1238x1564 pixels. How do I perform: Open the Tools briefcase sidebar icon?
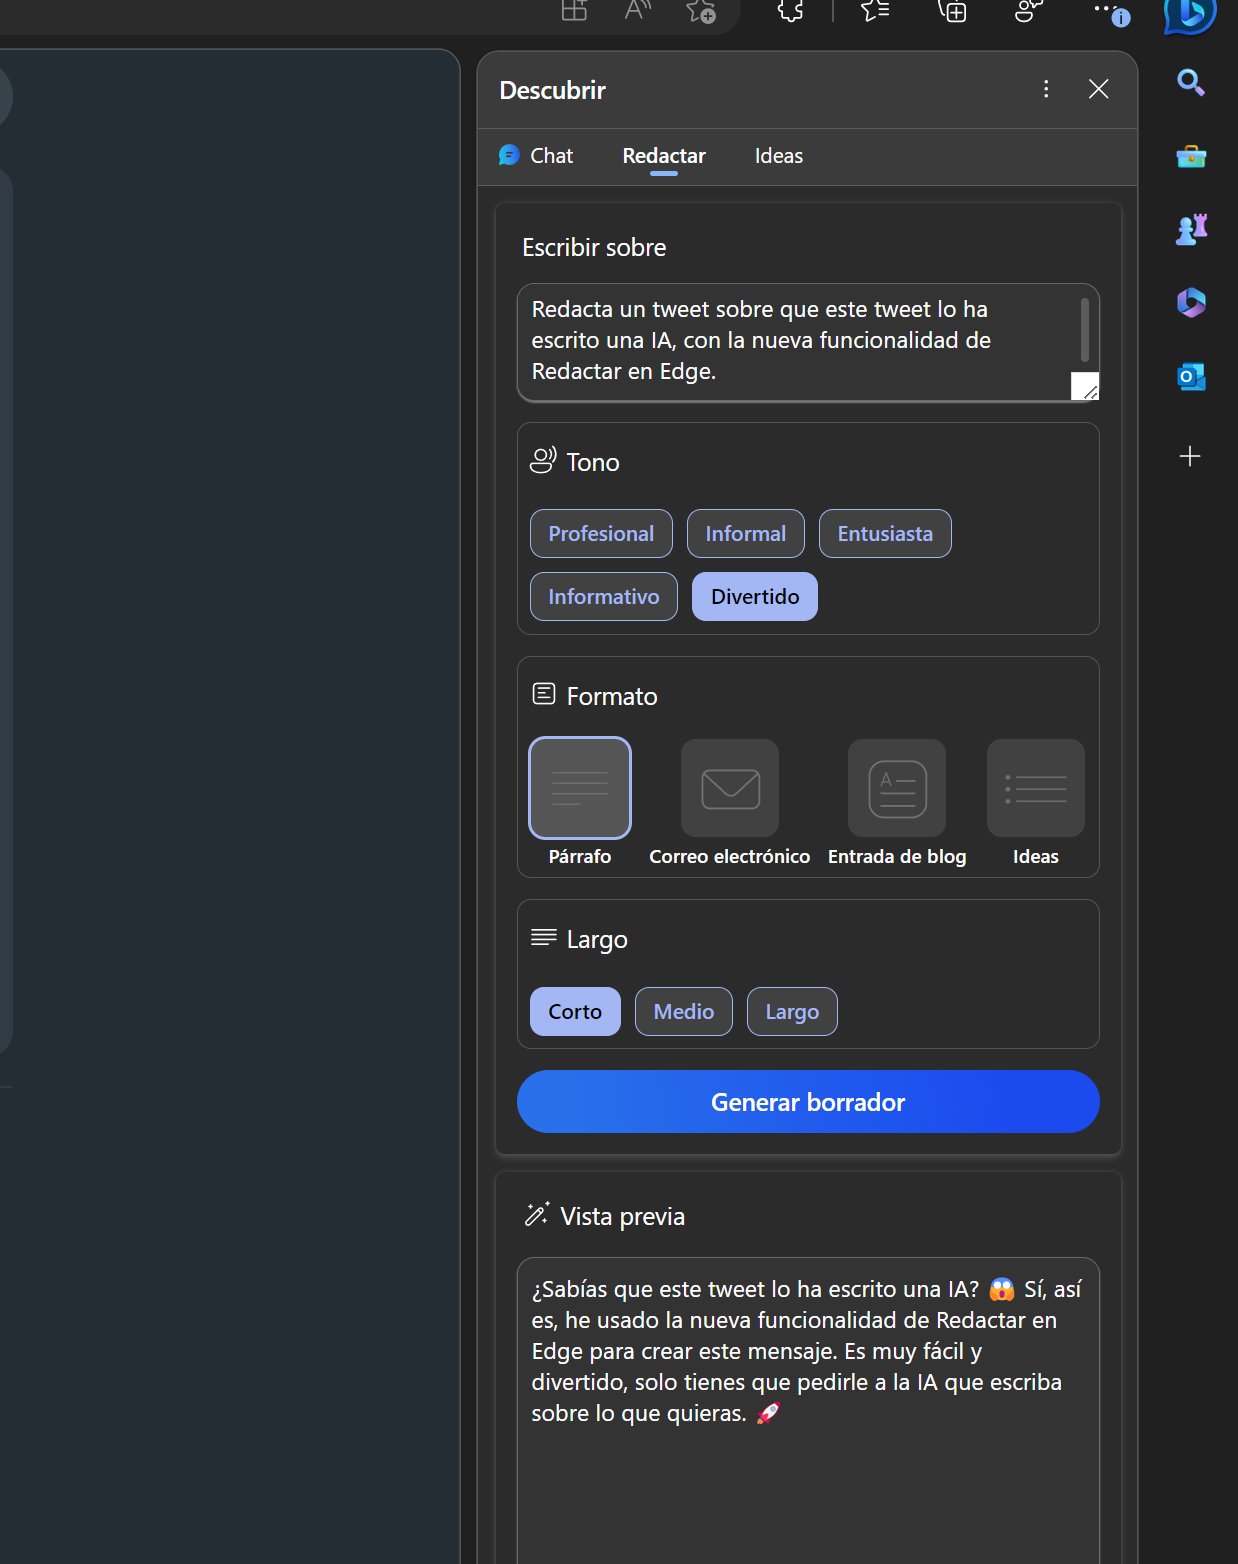[1190, 156]
